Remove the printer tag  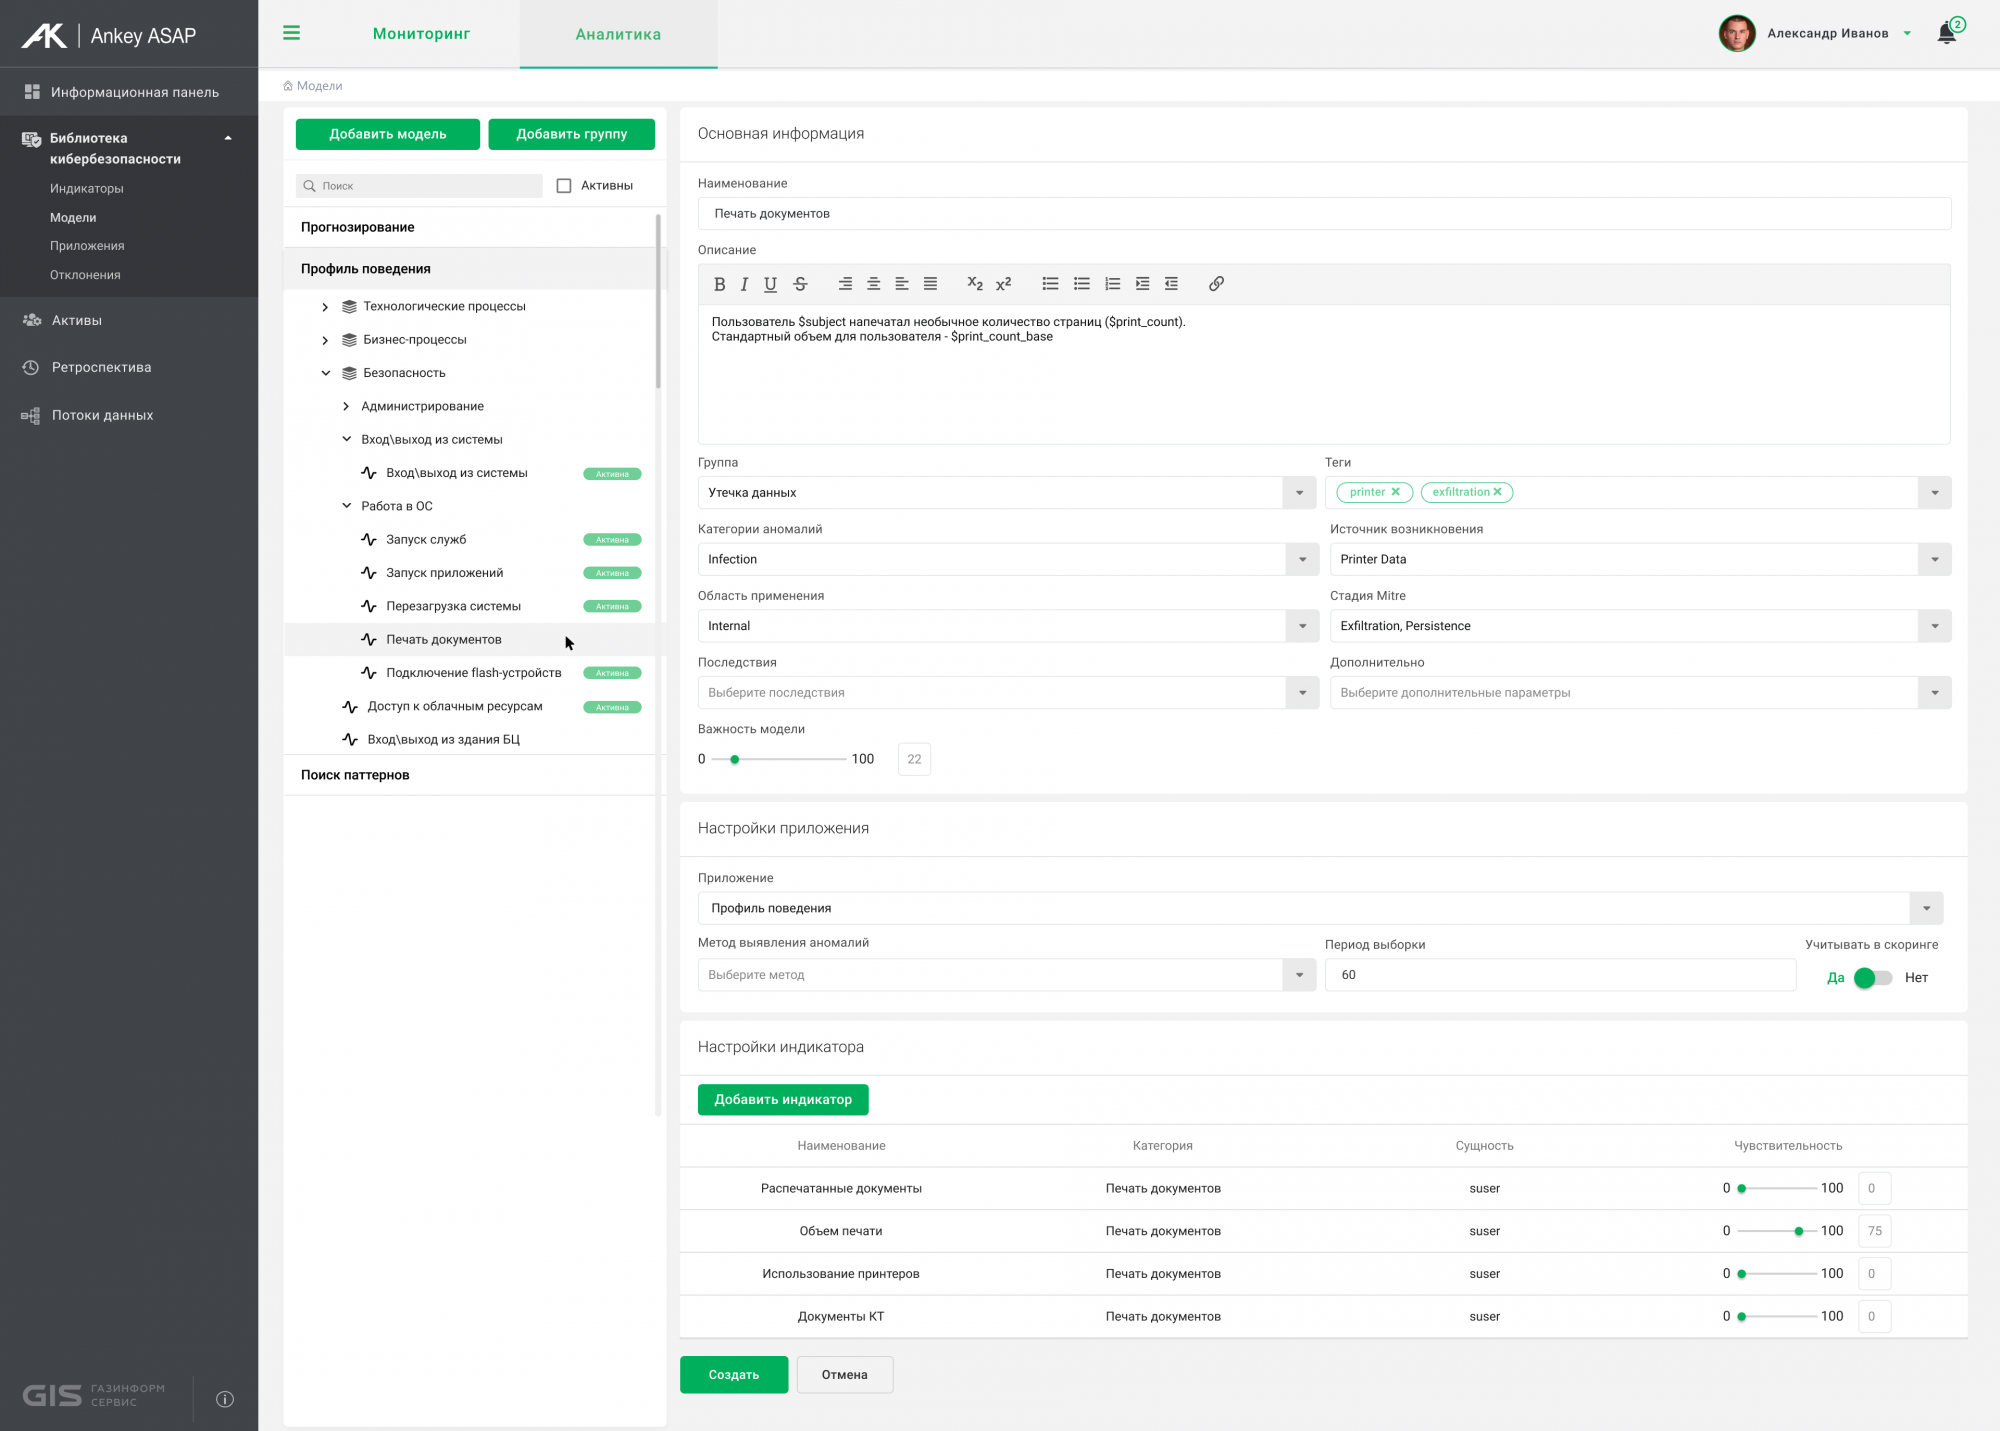click(x=1395, y=492)
